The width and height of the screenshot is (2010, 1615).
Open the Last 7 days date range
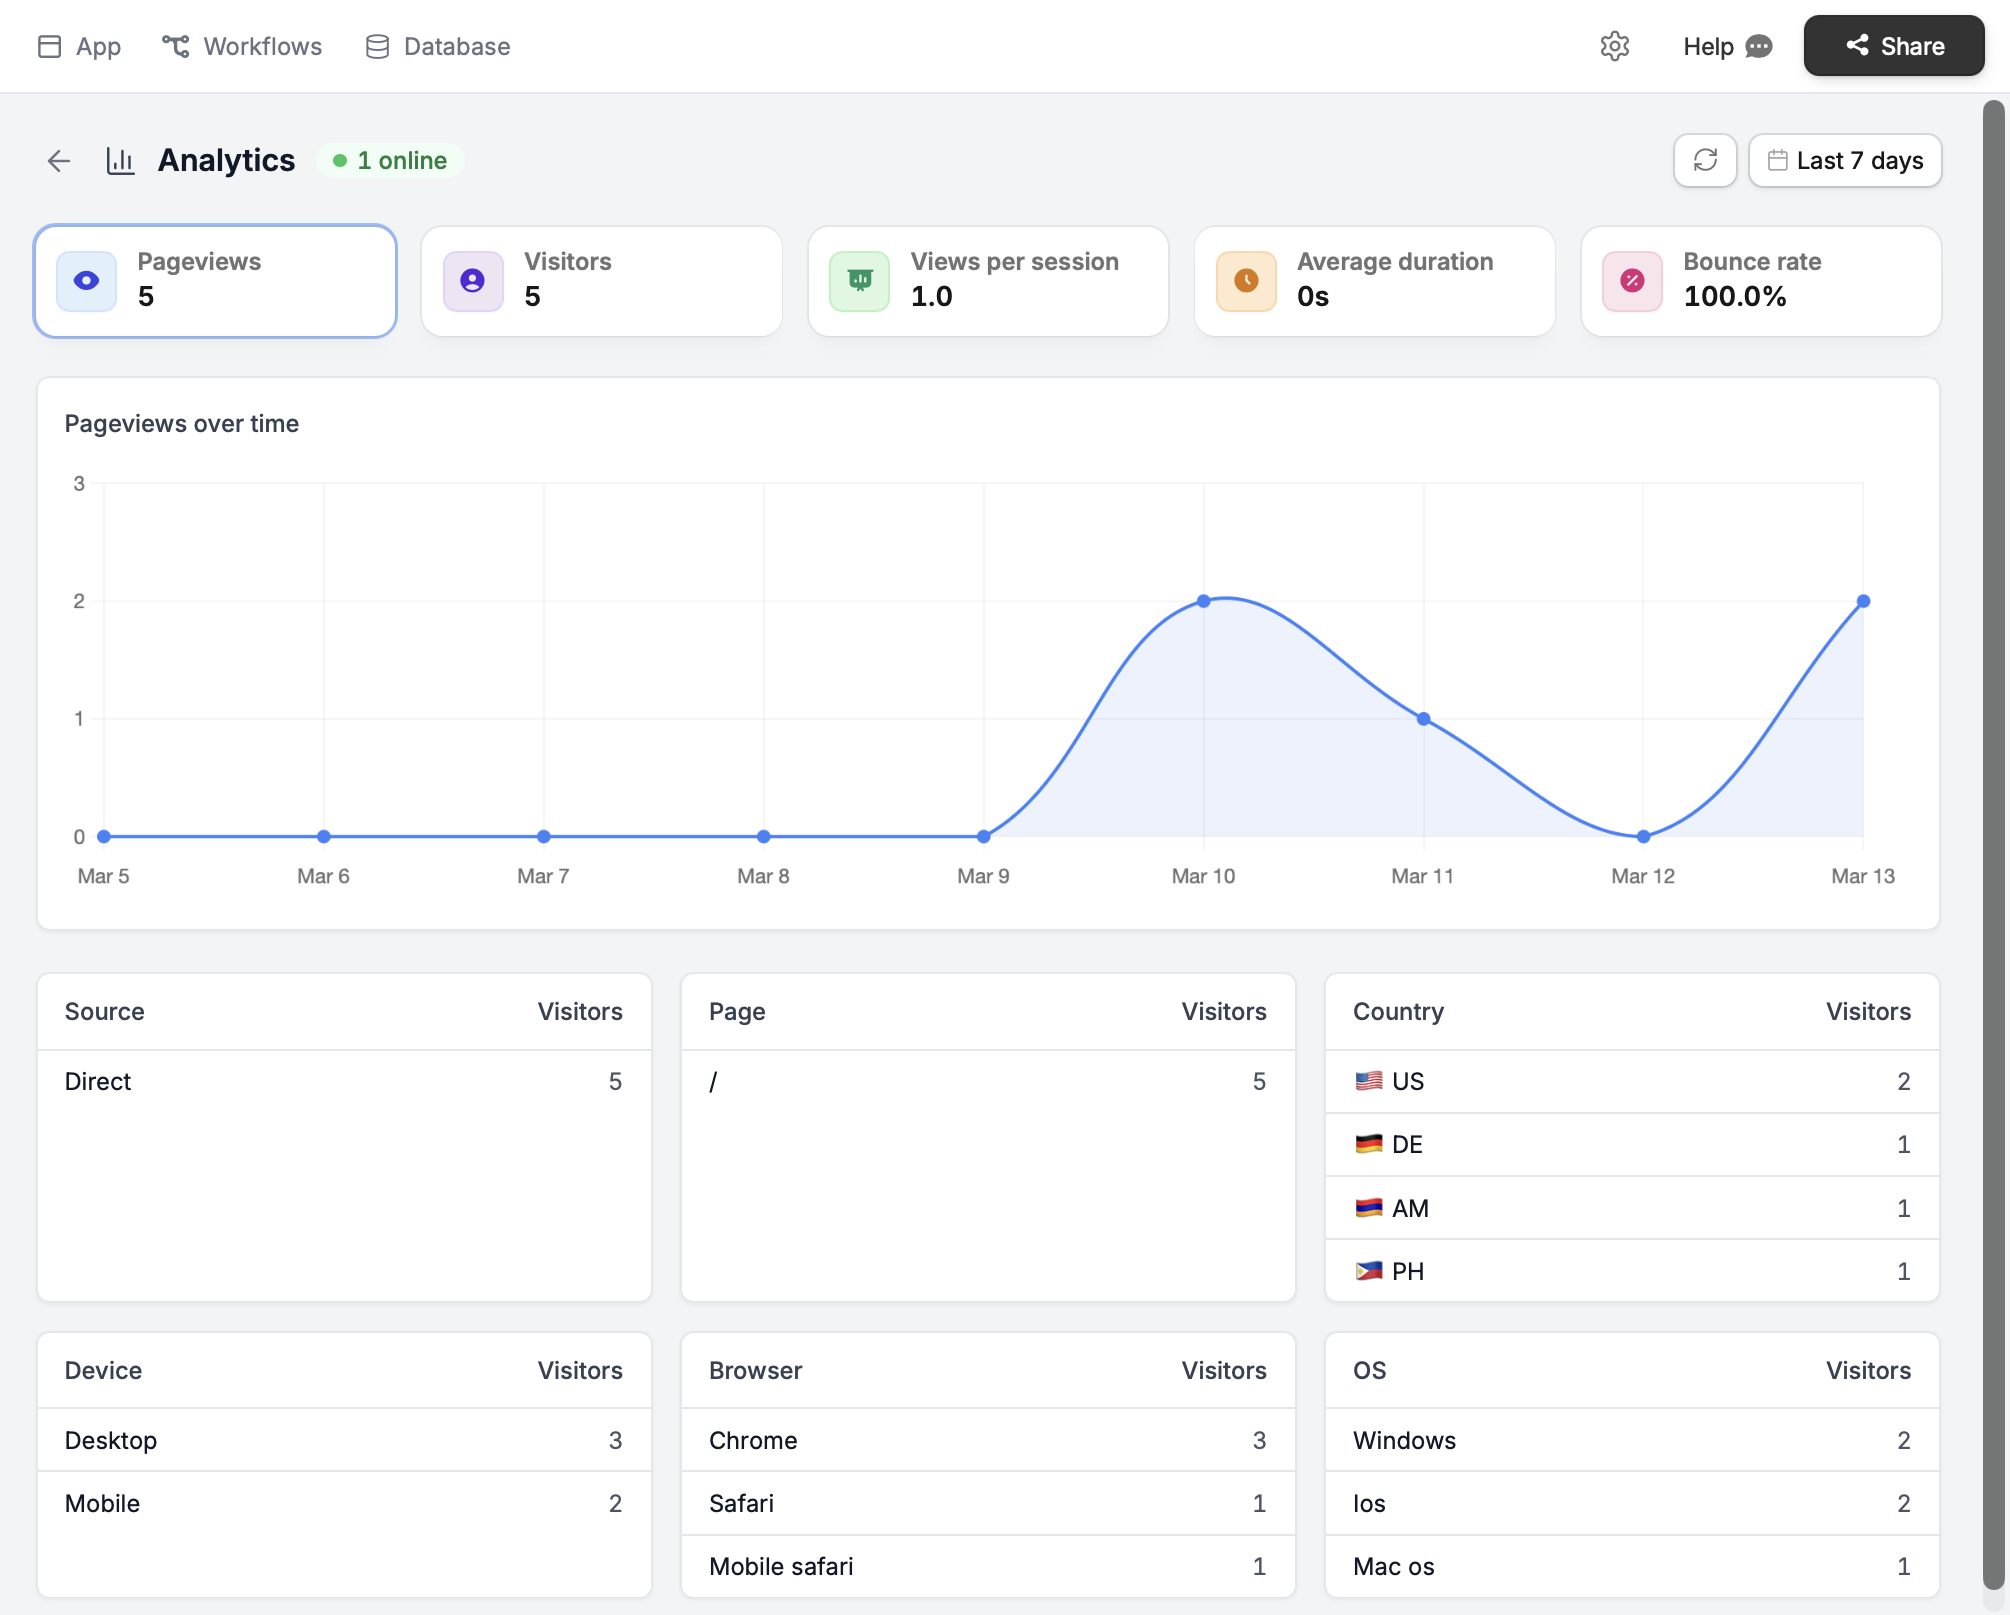[1845, 161]
